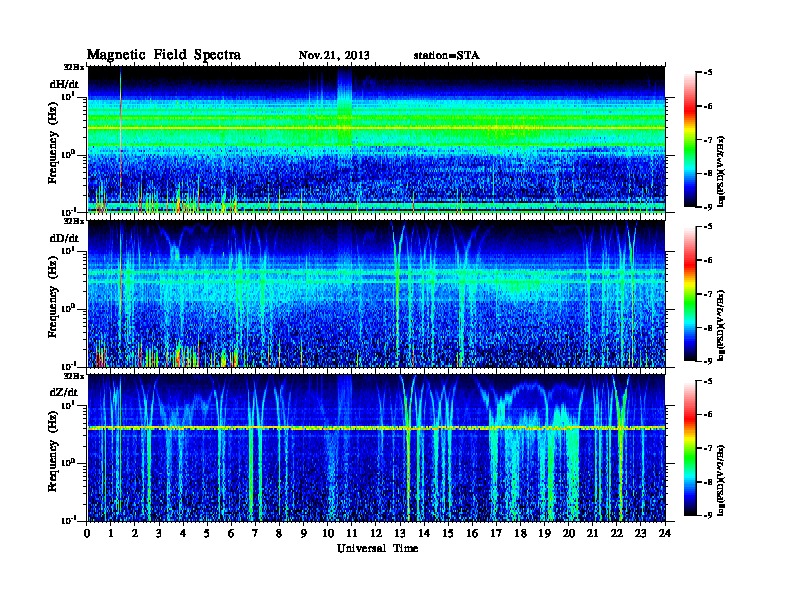Screen dimensions: 792x612
Task: Select the date "Nov.21, 2013"
Action: 334,56
